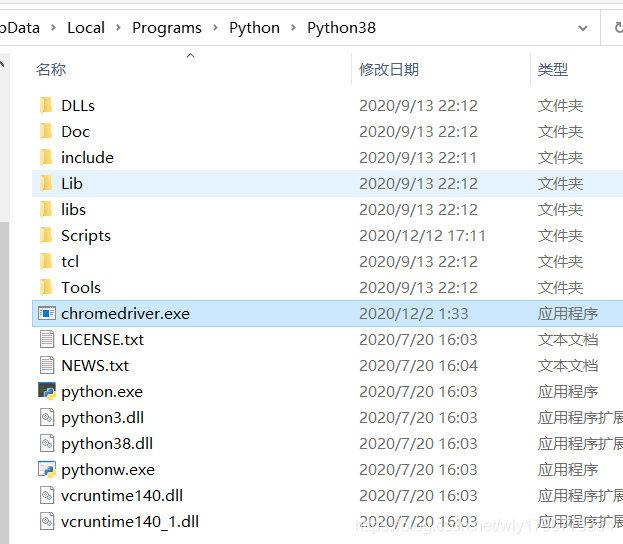
Task: Click the vcruntime140.dll file name
Action: click(122, 496)
